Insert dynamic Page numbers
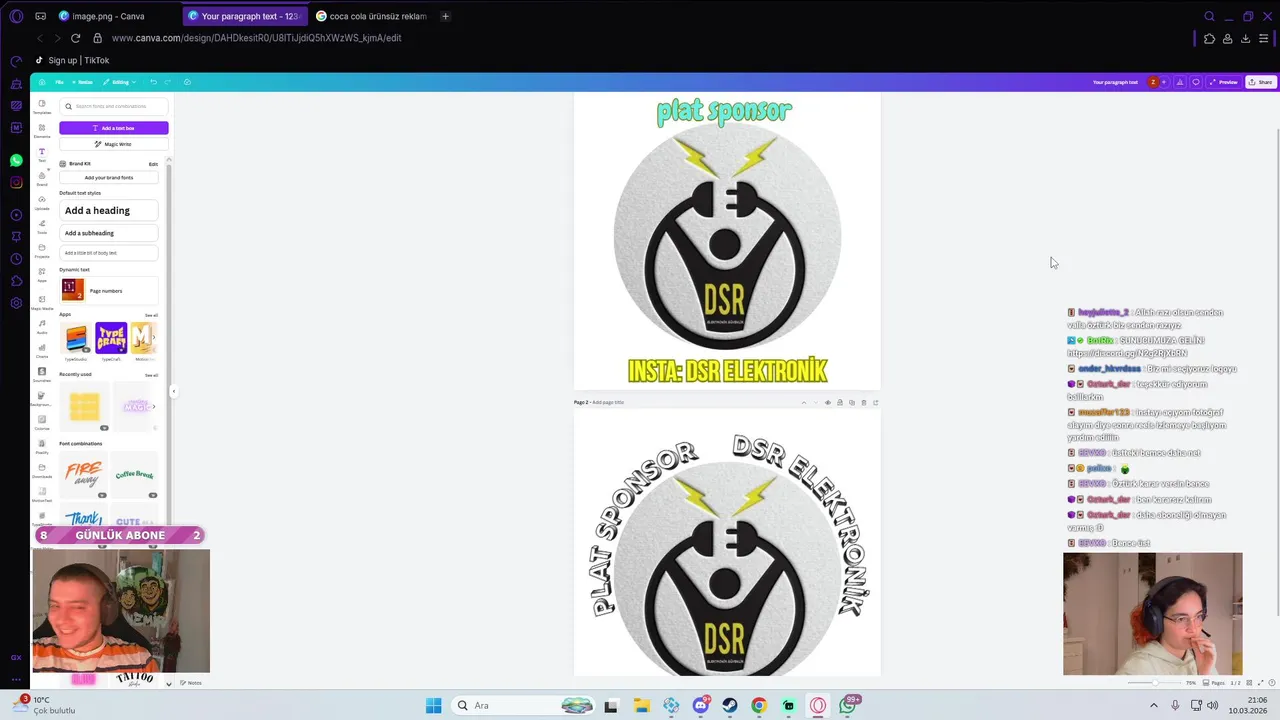Screen dimensions: 1280x720 [109, 291]
